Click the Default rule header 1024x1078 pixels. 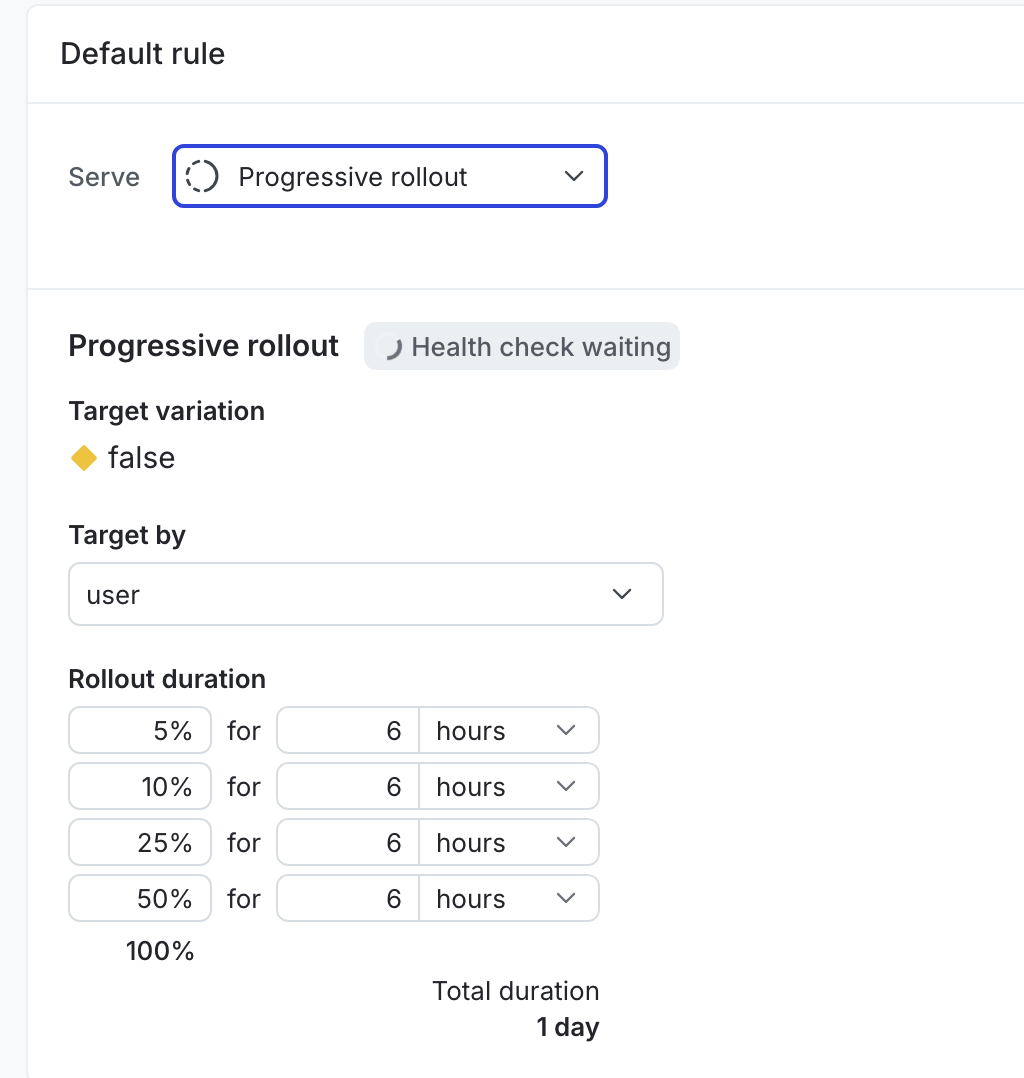tap(142, 54)
